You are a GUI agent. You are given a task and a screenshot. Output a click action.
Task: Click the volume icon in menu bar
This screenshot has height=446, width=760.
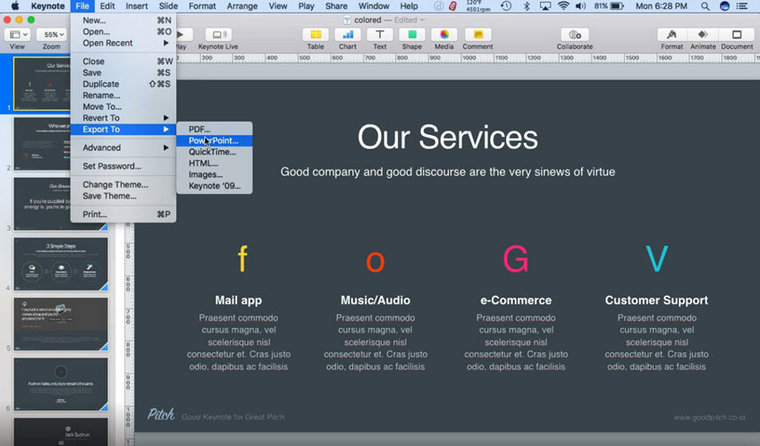[580, 6]
